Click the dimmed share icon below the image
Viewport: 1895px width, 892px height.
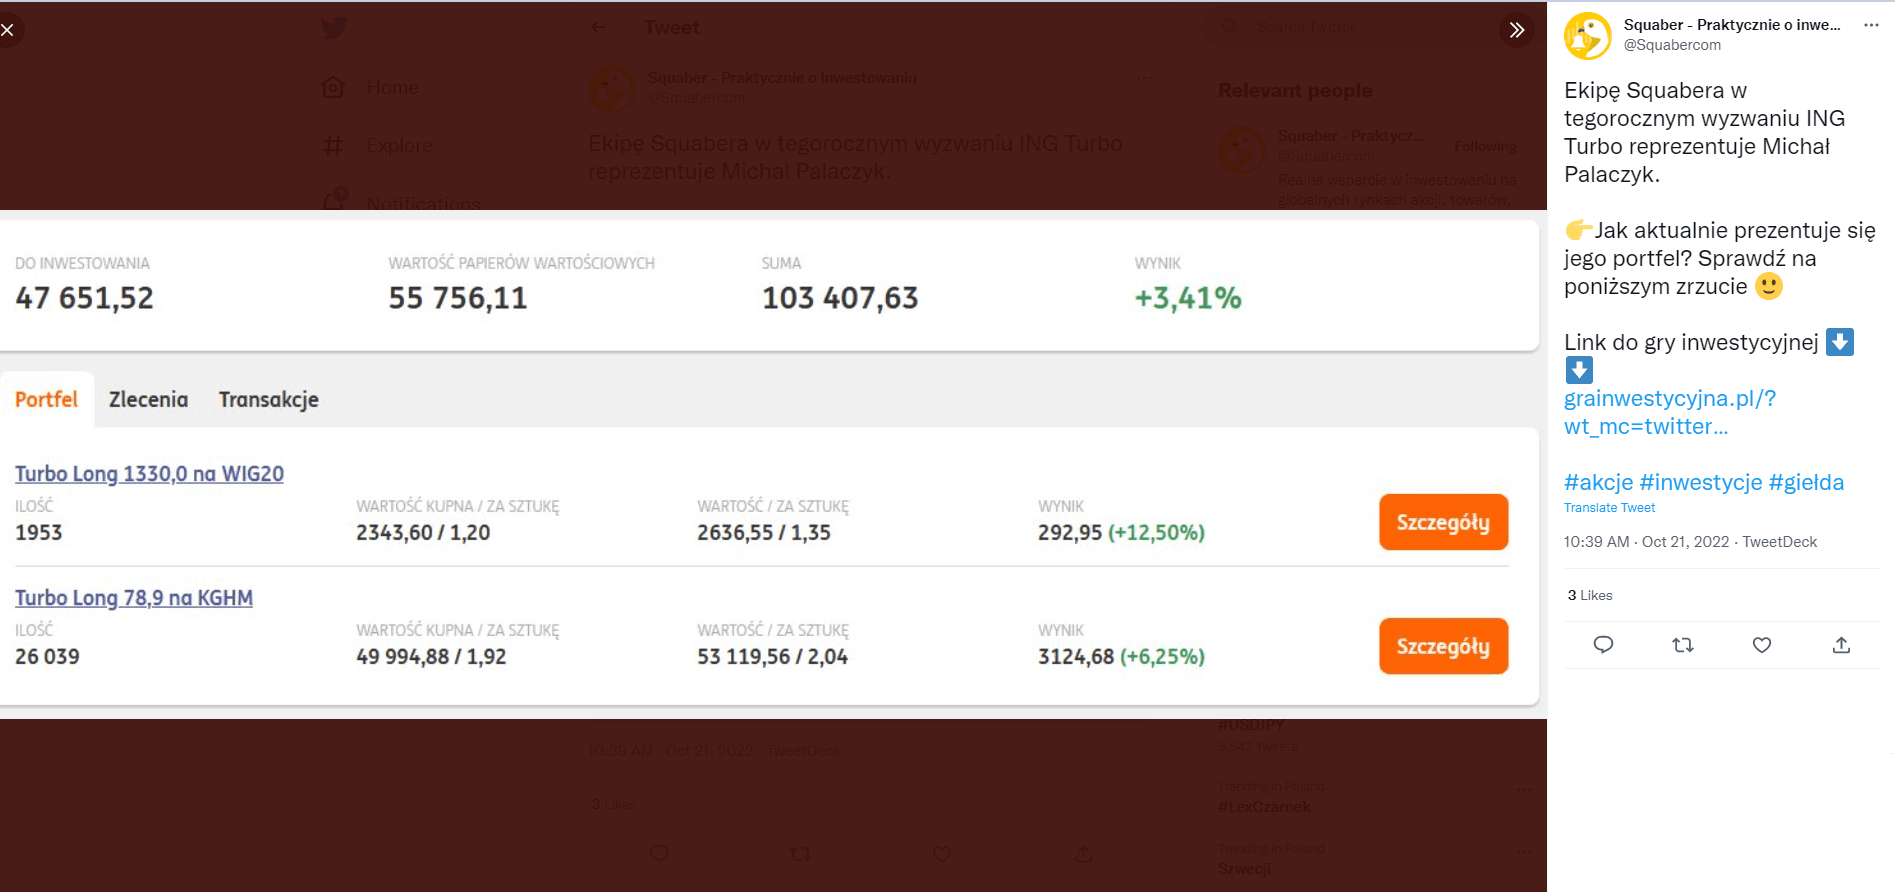click(x=1083, y=854)
